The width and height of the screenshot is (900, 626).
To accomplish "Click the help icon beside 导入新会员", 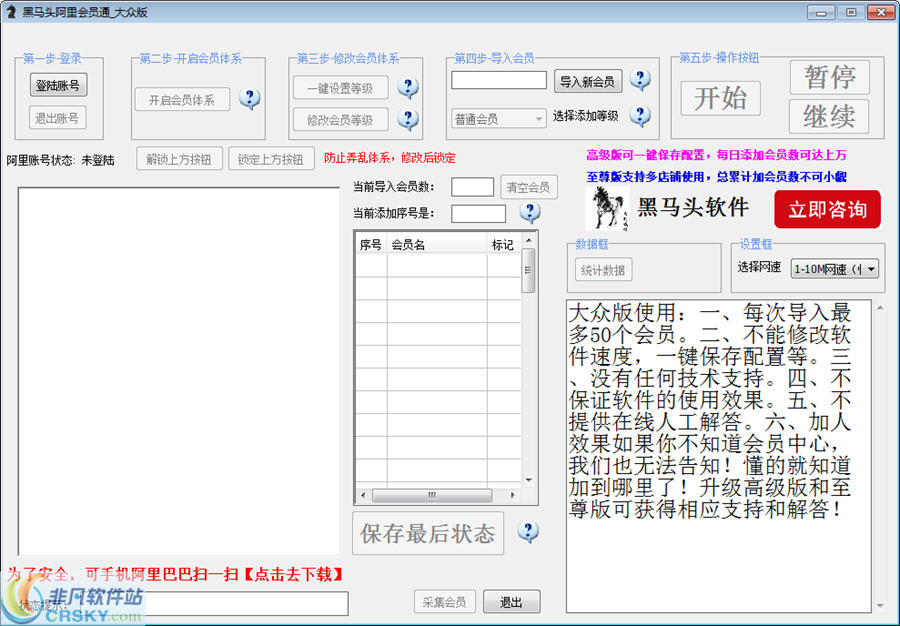I will click(640, 80).
